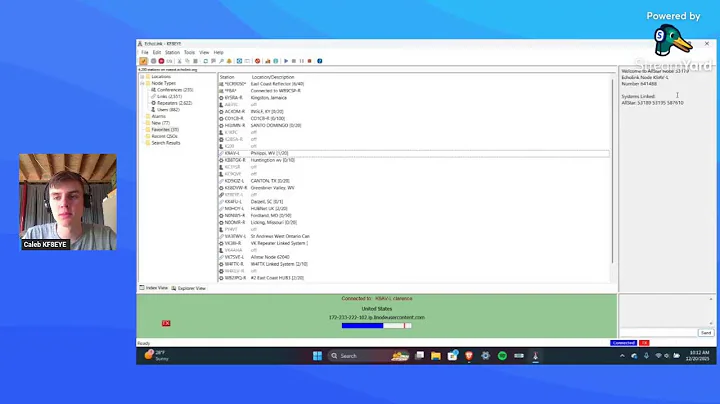The image size is (720, 404).
Task: Click the Stop playback toolbar icon
Action: (294, 61)
